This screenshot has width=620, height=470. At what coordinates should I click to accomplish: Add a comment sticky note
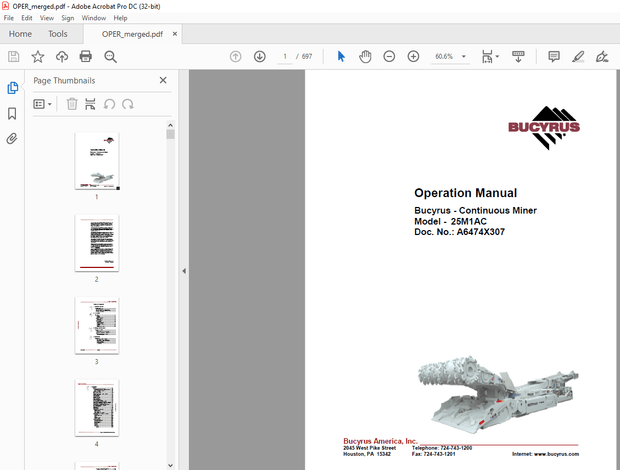tap(554, 57)
